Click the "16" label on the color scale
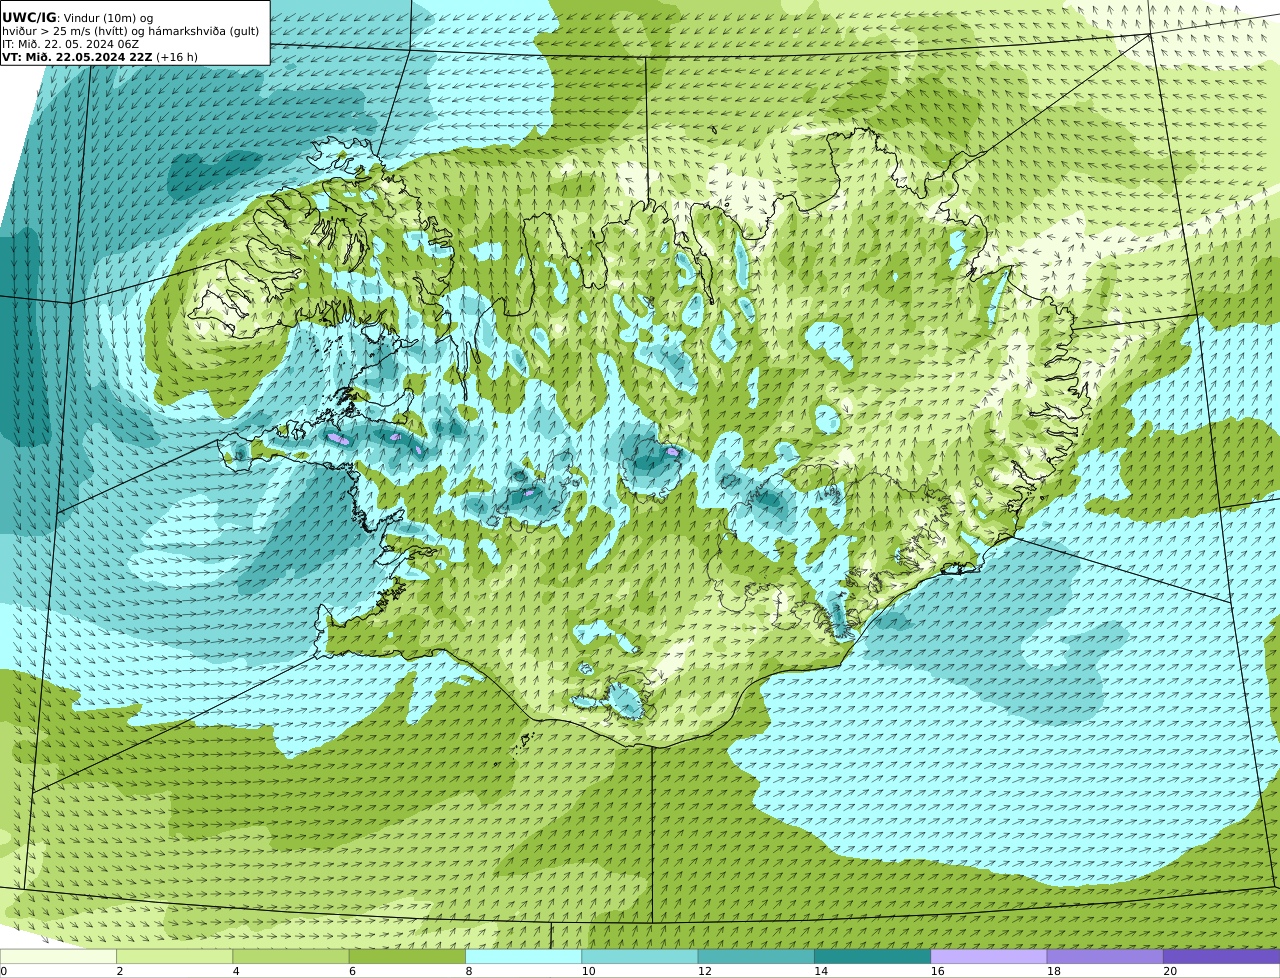This screenshot has width=1280, height=978. coord(937,971)
